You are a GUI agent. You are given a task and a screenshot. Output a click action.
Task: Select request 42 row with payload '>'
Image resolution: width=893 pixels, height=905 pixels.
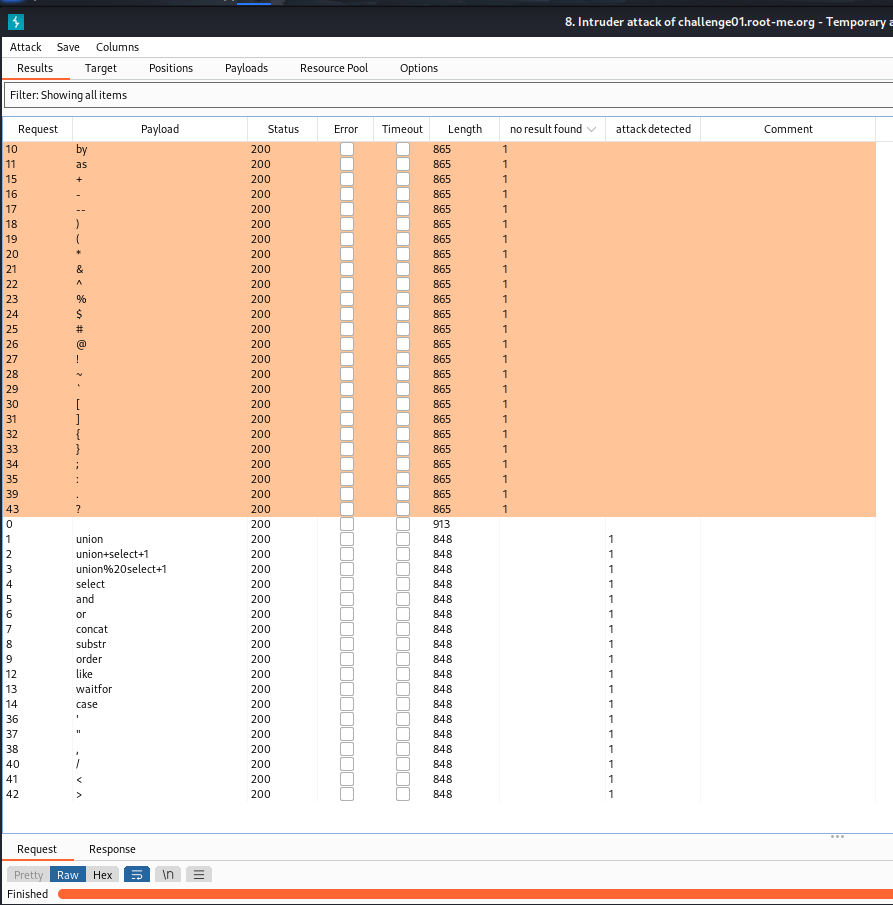[x=439, y=794]
